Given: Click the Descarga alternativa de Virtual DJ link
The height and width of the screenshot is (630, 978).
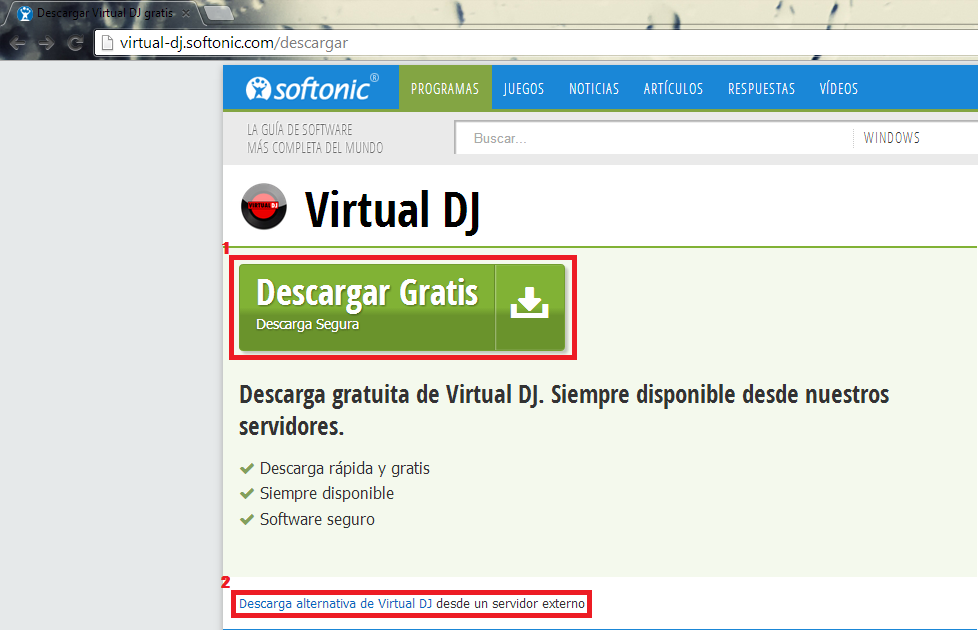Looking at the screenshot, I should pyautogui.click(x=336, y=604).
